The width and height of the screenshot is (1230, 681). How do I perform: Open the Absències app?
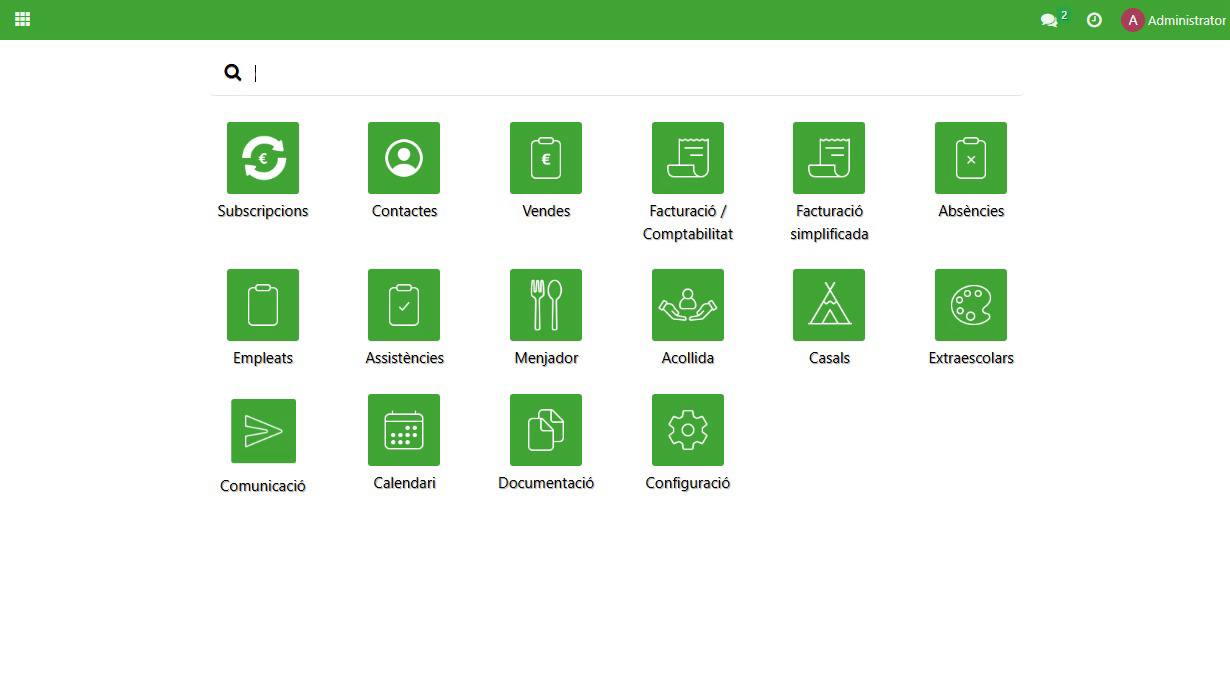[x=971, y=158]
